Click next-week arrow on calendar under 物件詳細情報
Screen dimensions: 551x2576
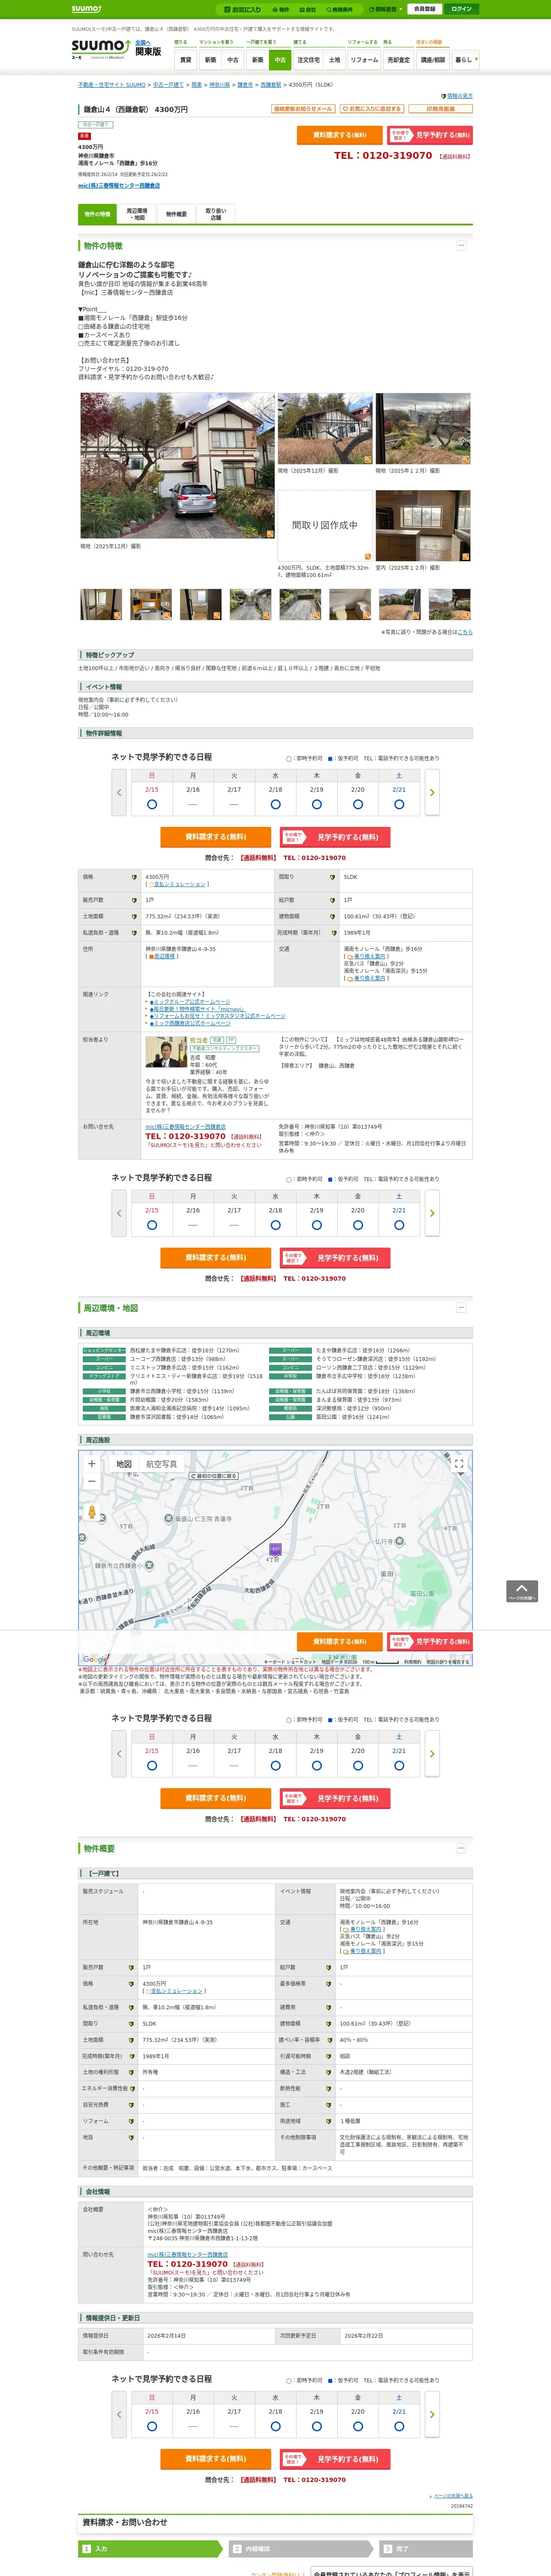coord(432,793)
